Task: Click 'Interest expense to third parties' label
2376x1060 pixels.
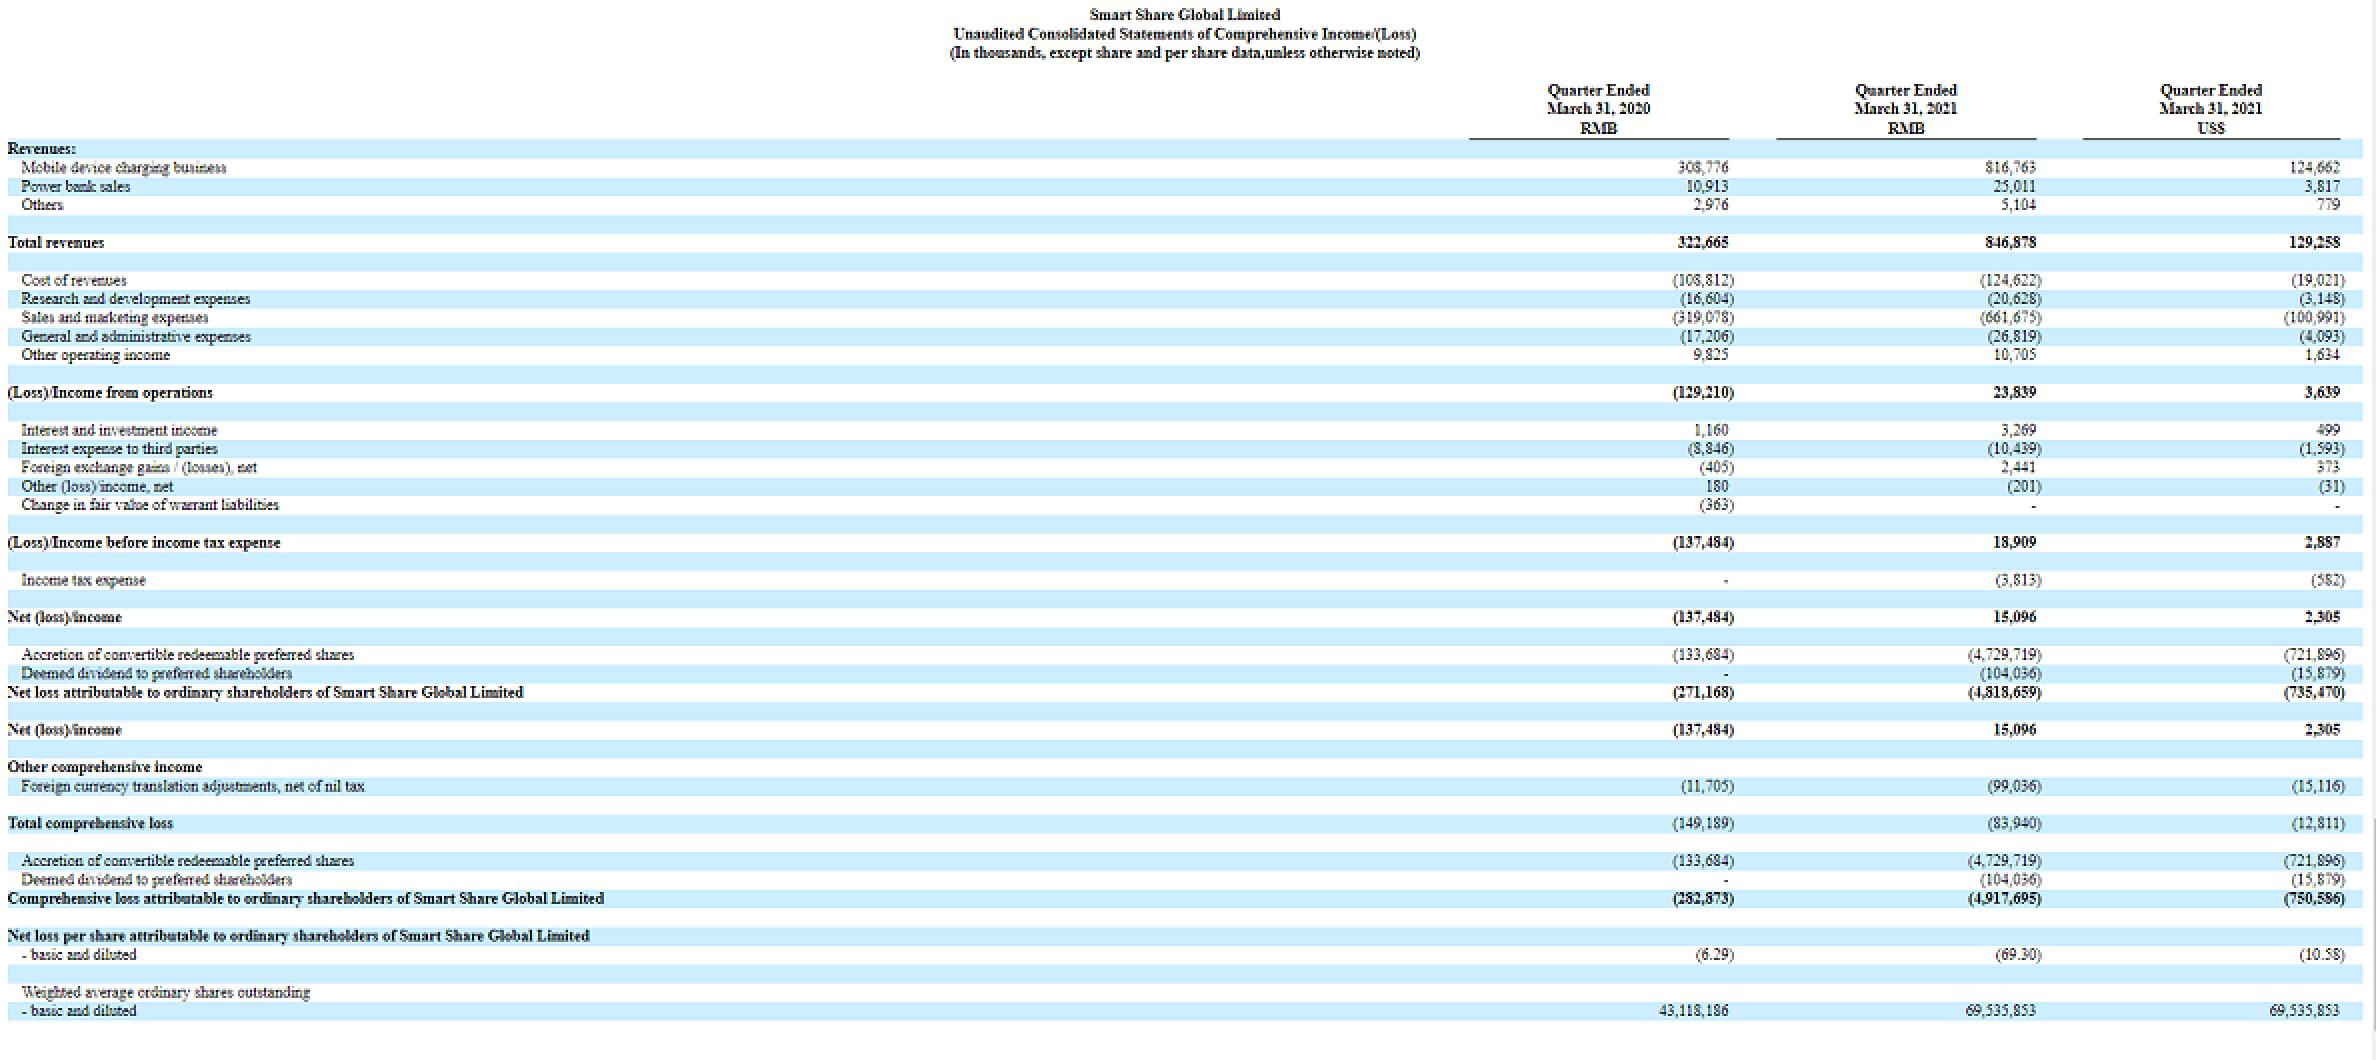Action: point(119,449)
